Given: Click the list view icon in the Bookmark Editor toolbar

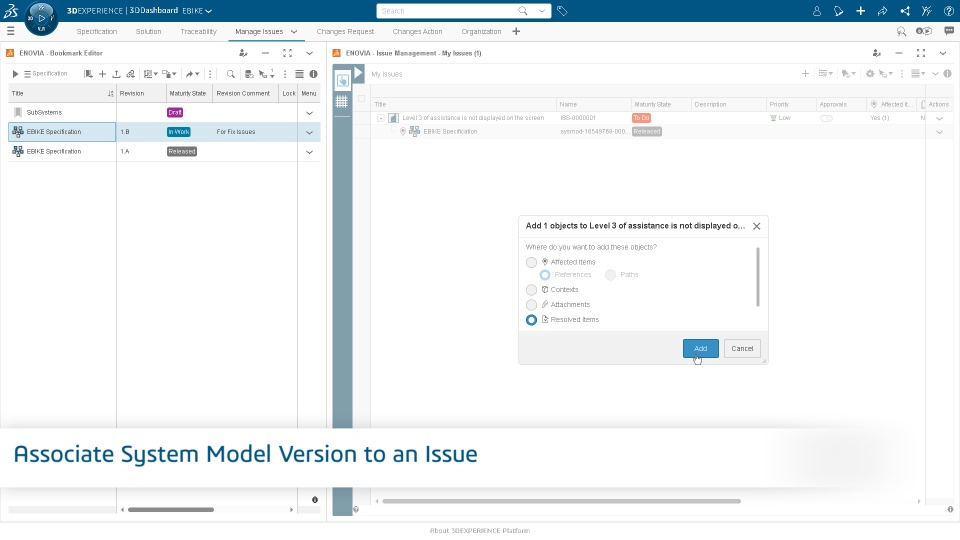Looking at the screenshot, I should 299,74.
